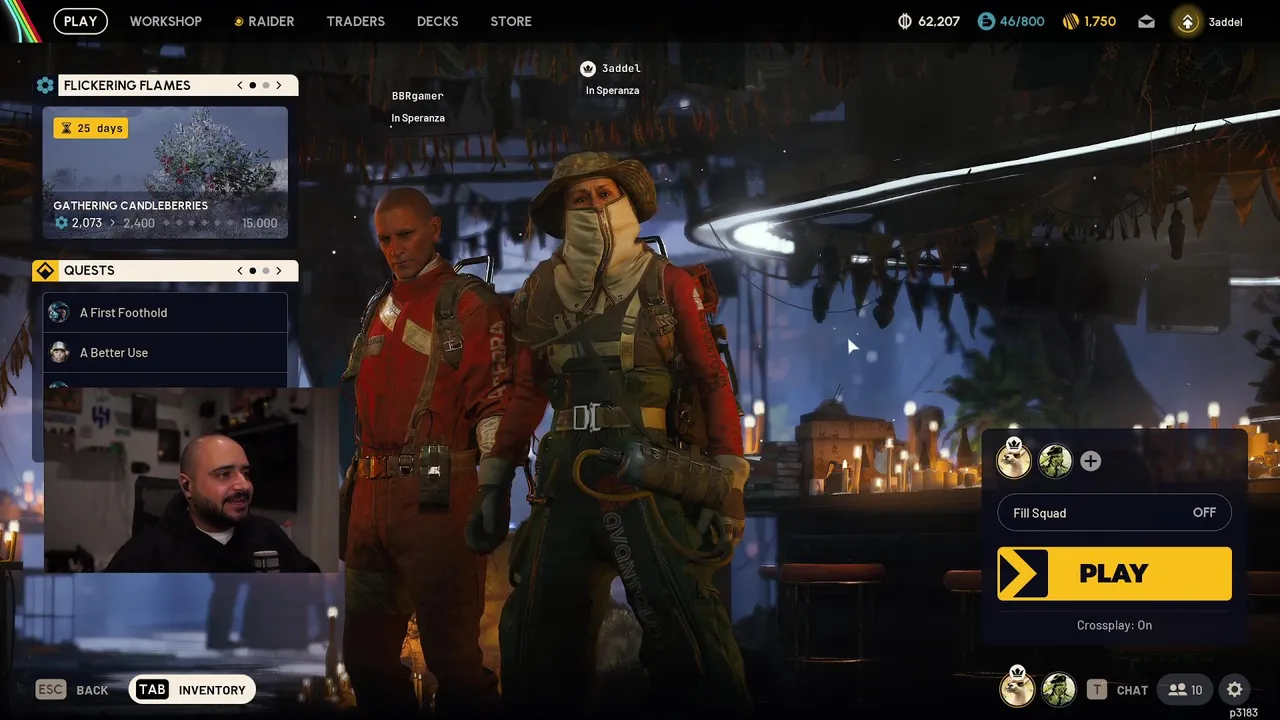Open the Gathering Candleberries event card
Viewport: 1280px width, 720px height.
165,173
